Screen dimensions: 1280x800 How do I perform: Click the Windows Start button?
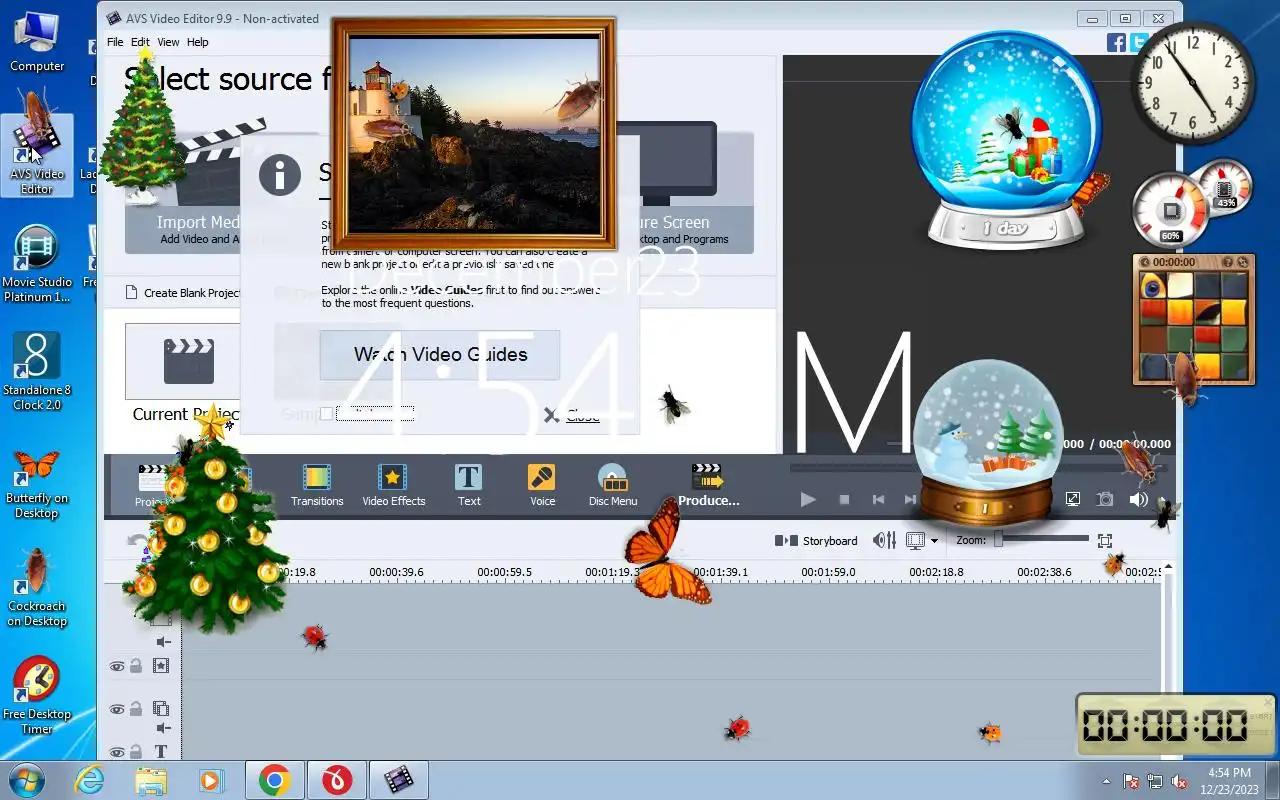click(x=27, y=780)
